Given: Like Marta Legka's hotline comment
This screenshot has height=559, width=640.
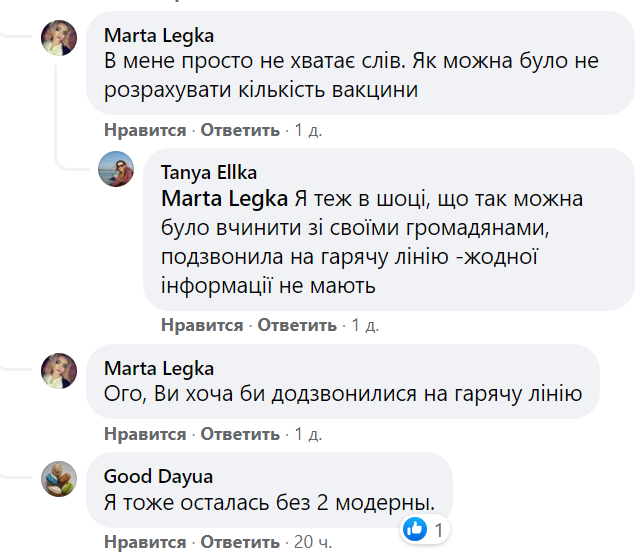Looking at the screenshot, I should tap(145, 434).
